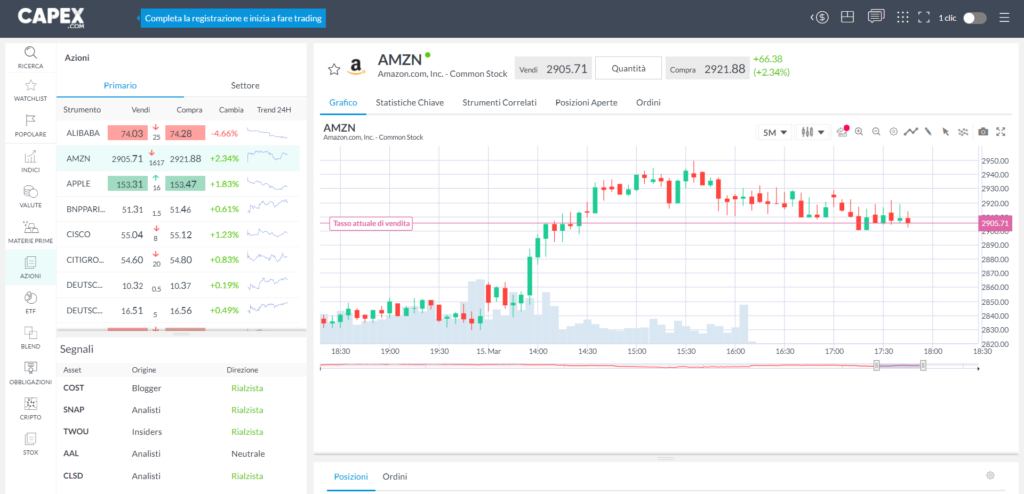The height and width of the screenshot is (494, 1024).
Task: Click the Compra 2921.88 buy button
Action: pos(707,68)
